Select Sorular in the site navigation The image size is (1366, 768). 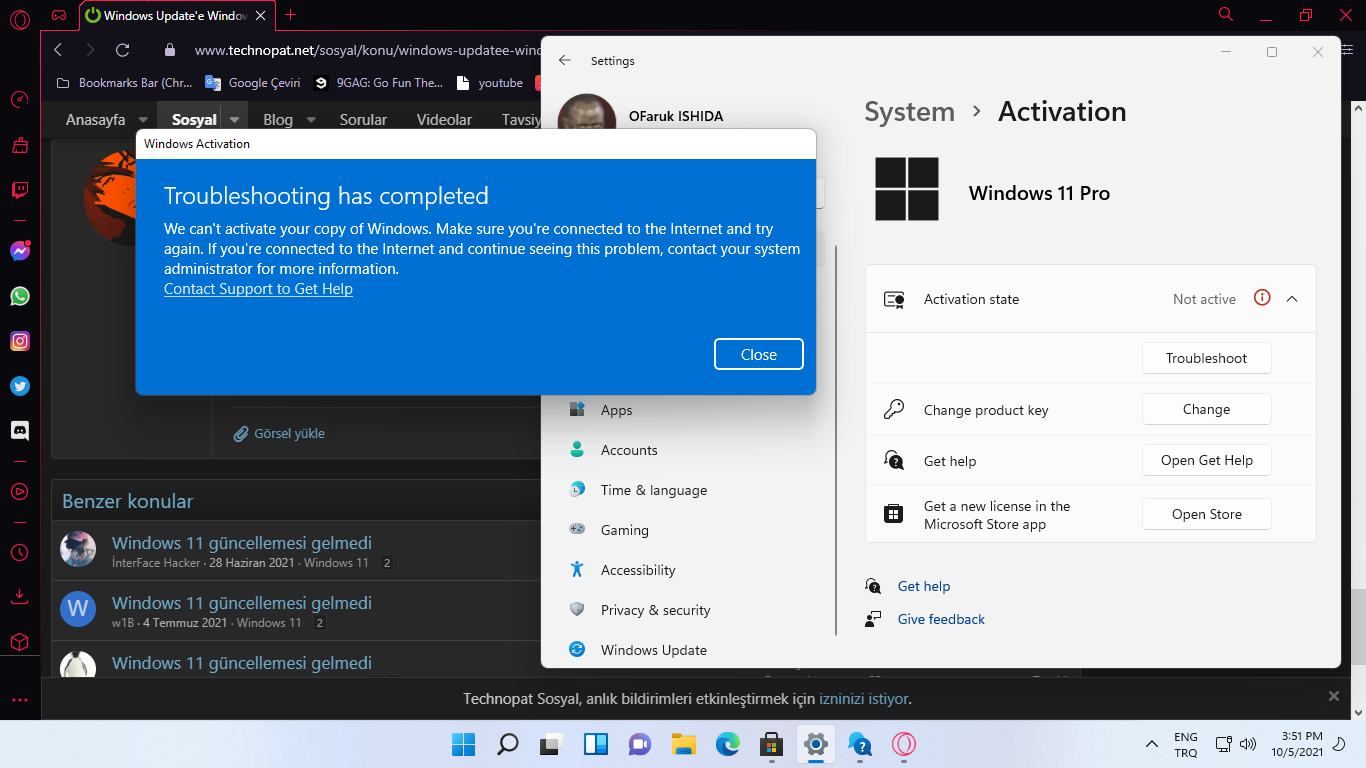point(363,120)
